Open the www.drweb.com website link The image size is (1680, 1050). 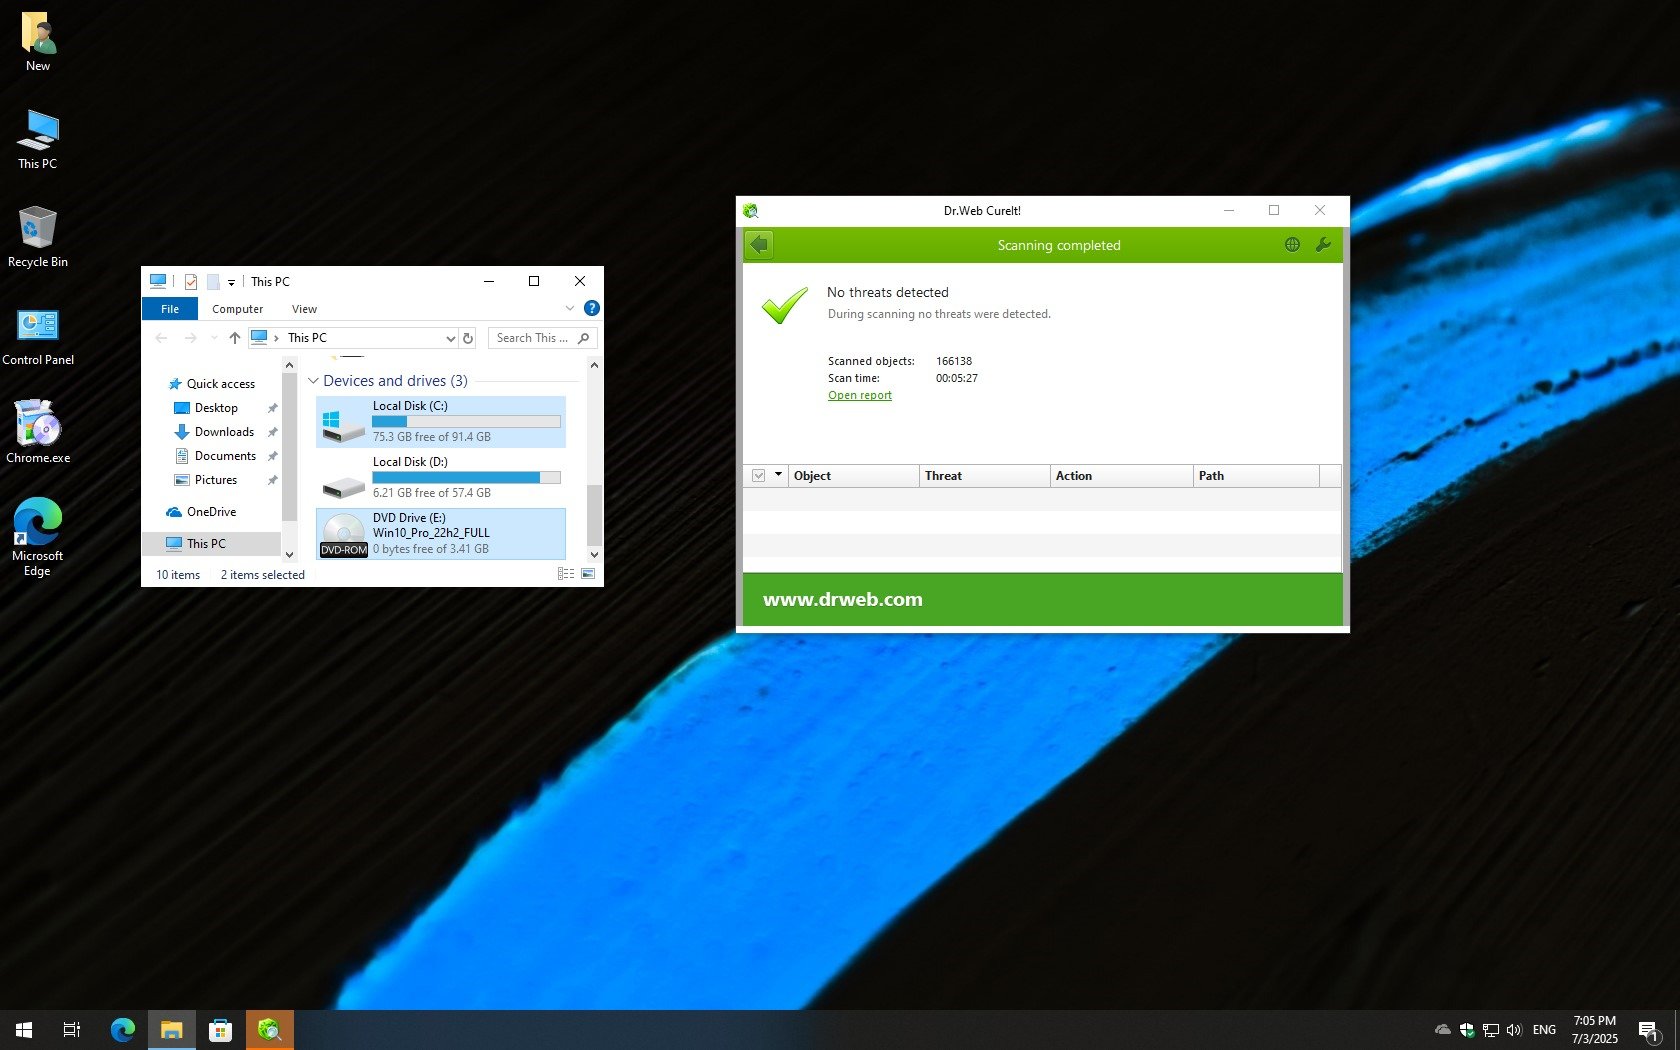pyautogui.click(x=843, y=599)
